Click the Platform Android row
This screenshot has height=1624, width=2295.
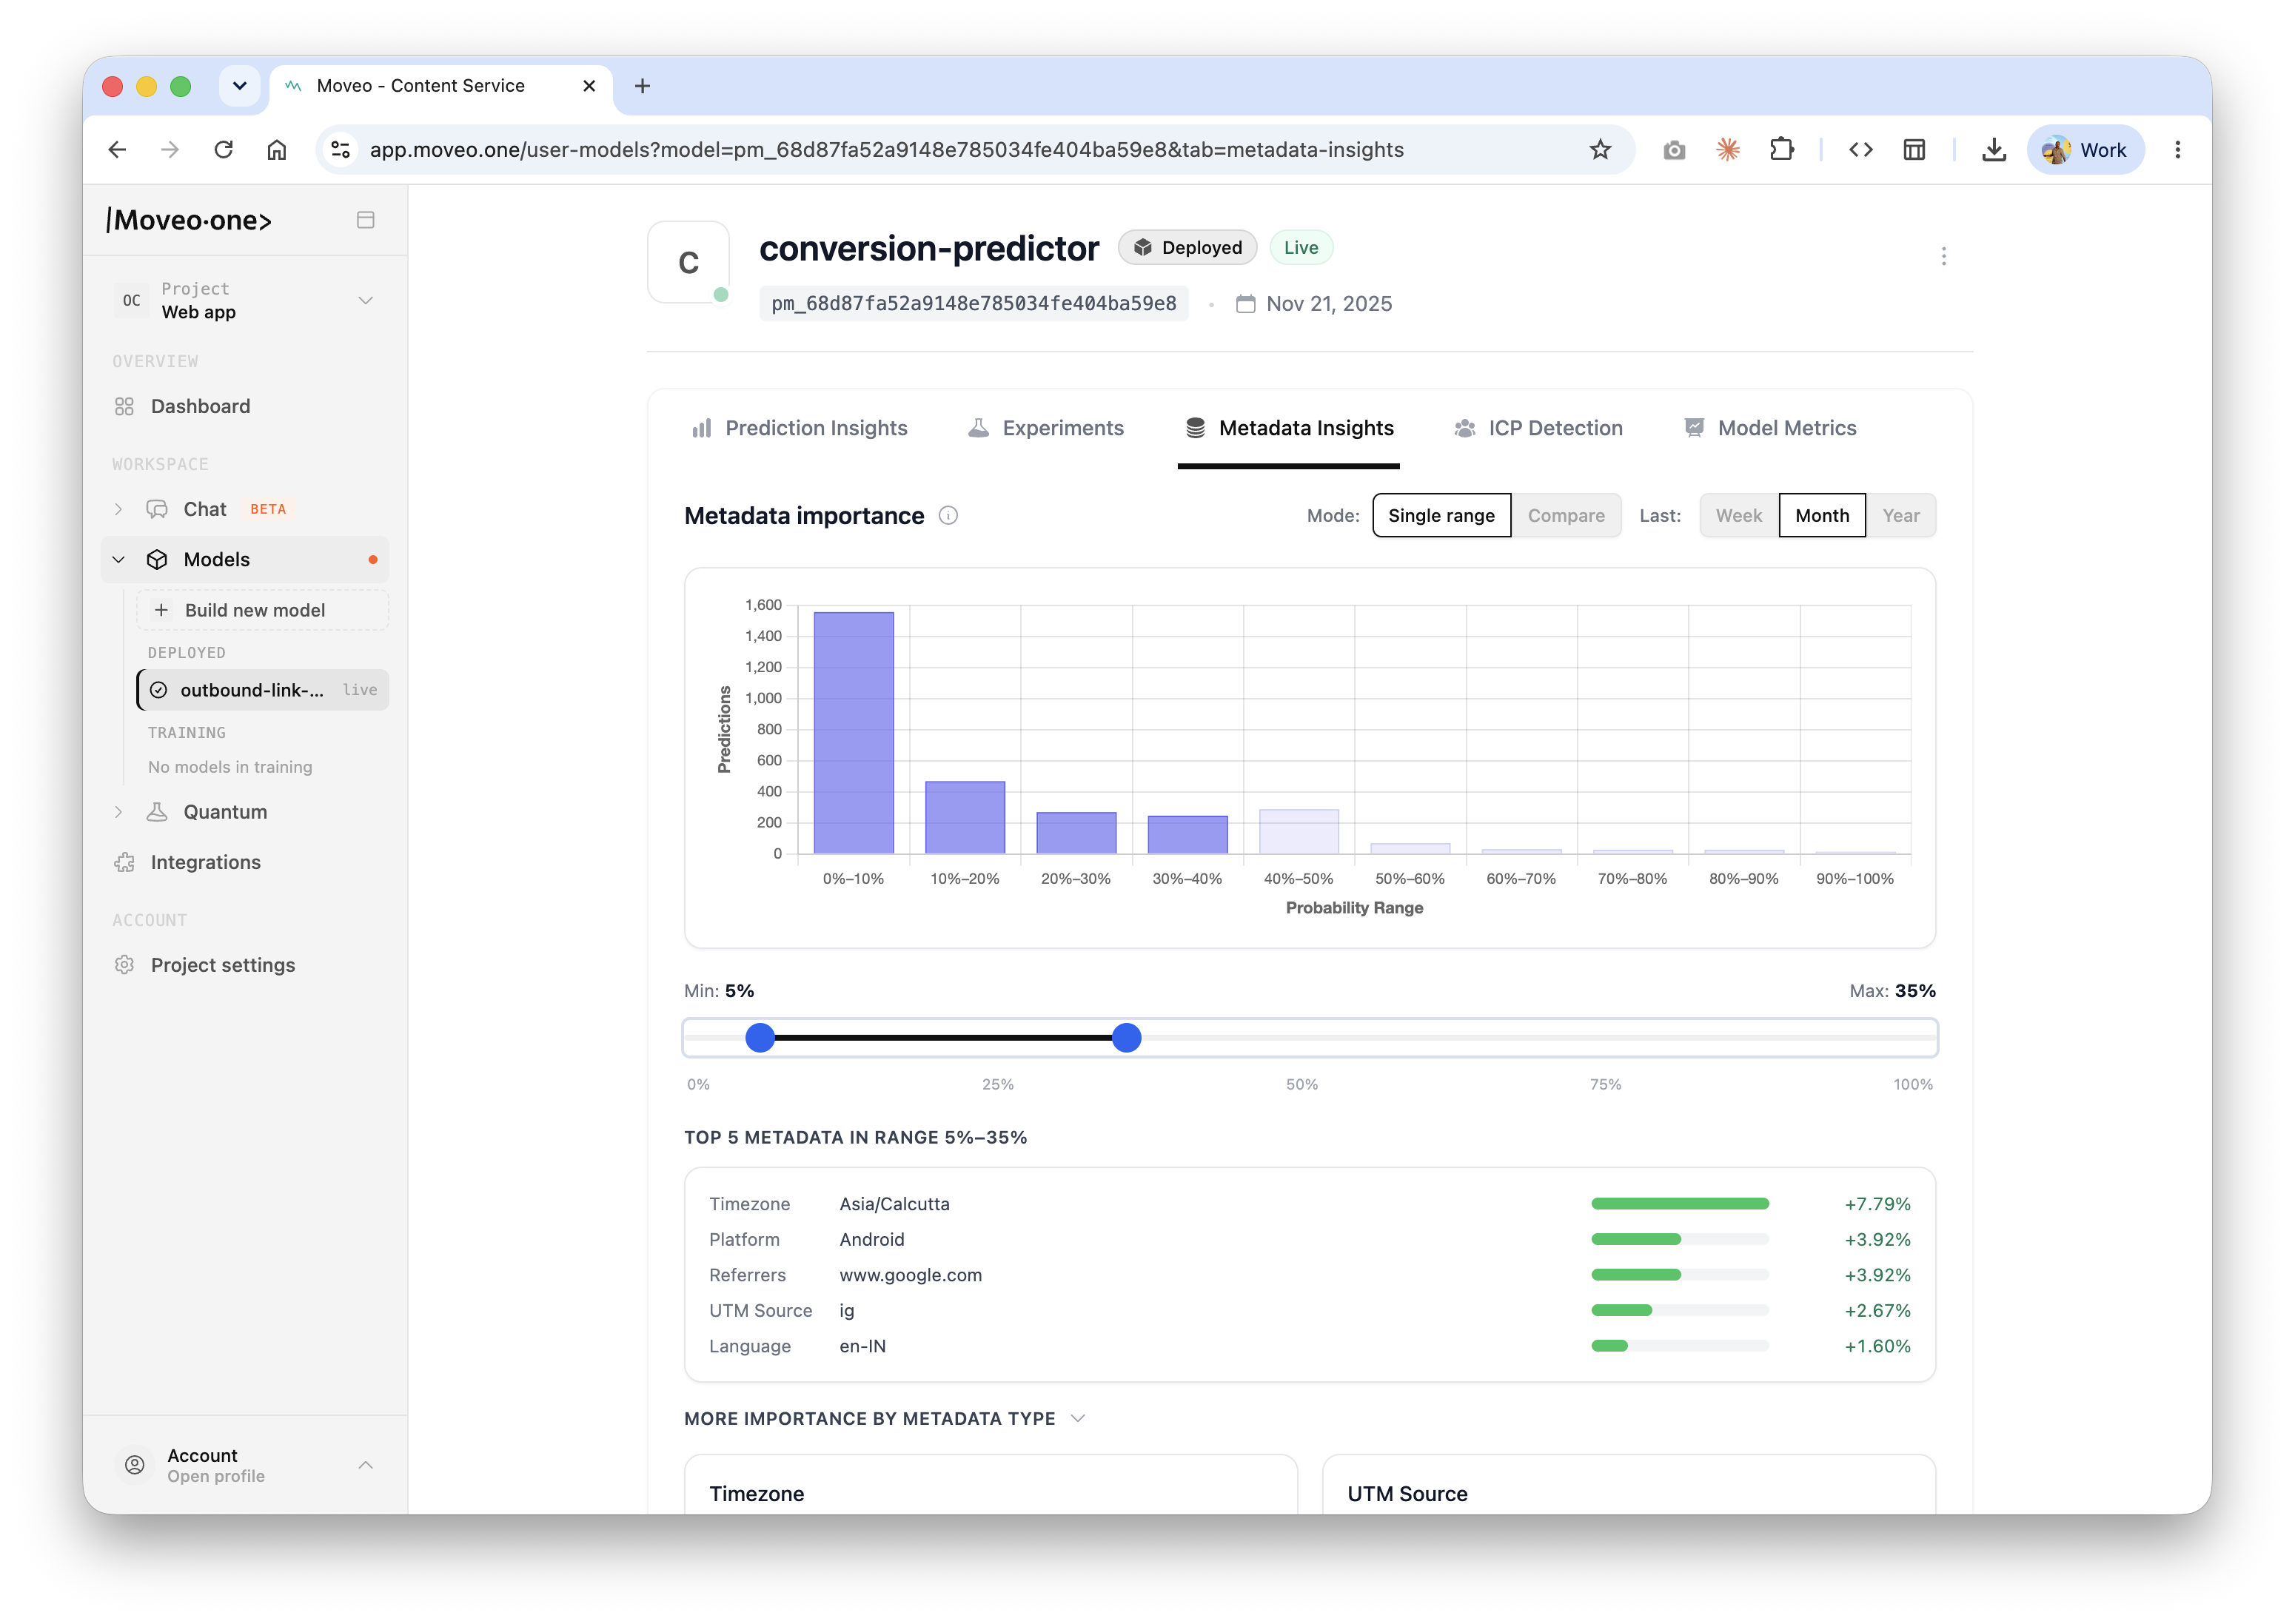[1309, 1240]
